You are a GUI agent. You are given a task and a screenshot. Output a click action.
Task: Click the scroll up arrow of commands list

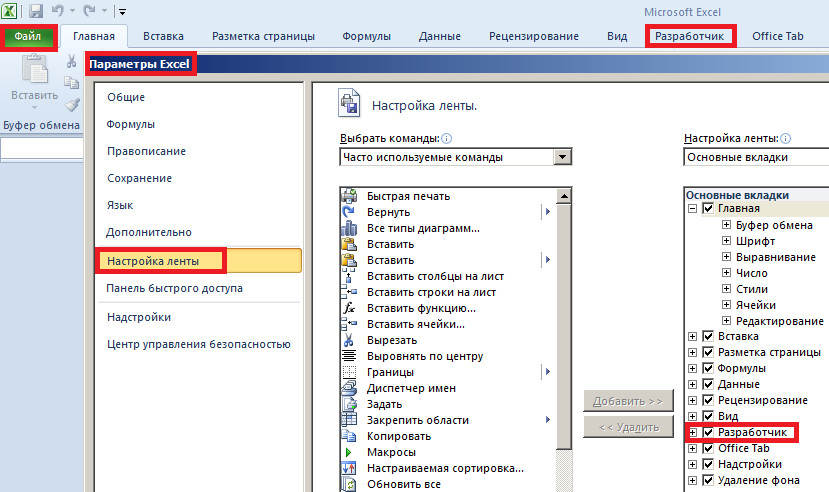pos(564,197)
